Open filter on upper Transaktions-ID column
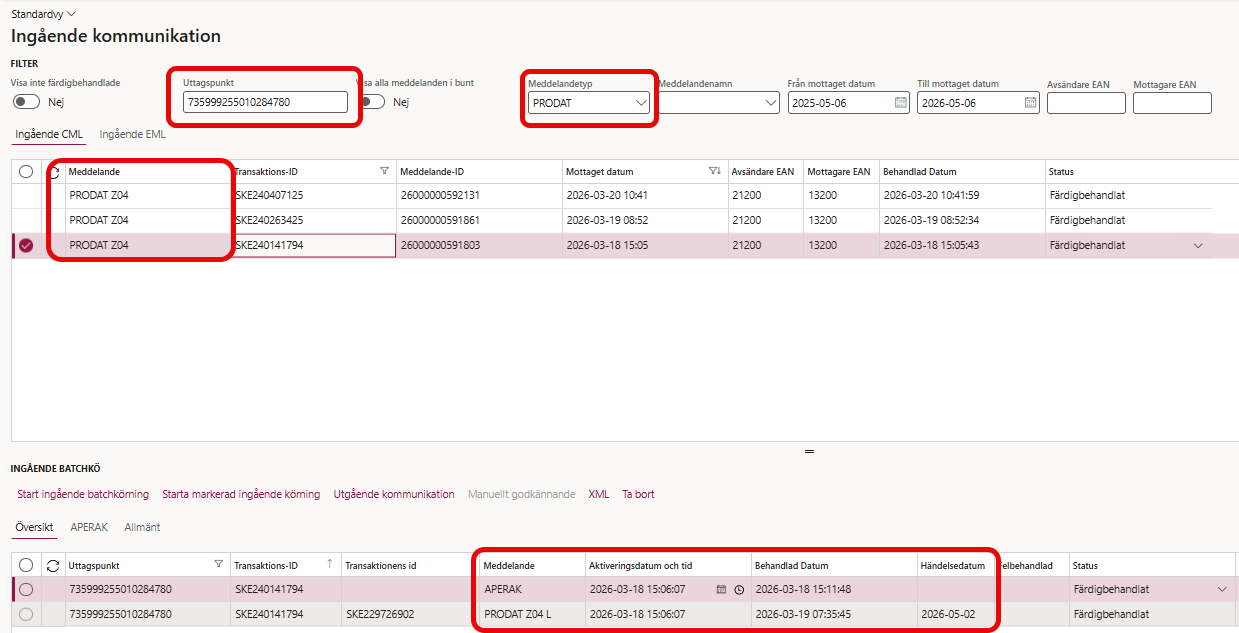 tap(384, 172)
